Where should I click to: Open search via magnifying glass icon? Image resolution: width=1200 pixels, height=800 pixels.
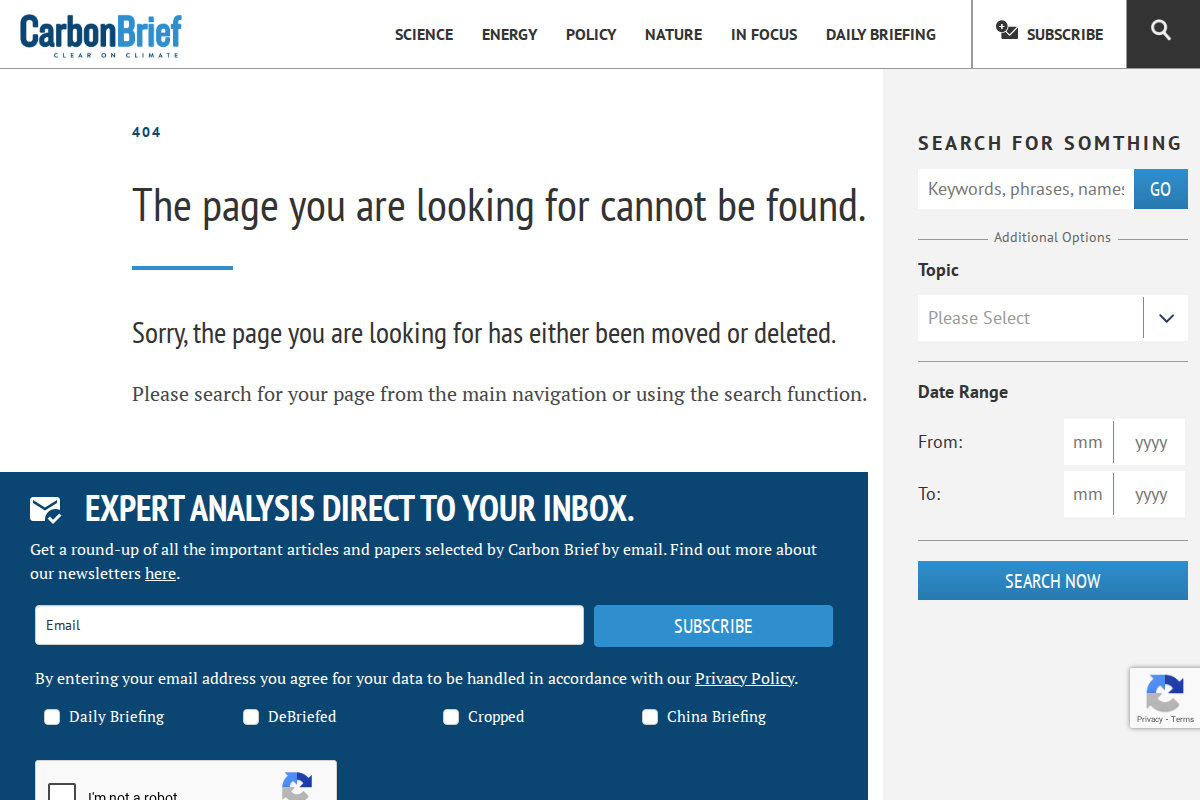pyautogui.click(x=1161, y=31)
